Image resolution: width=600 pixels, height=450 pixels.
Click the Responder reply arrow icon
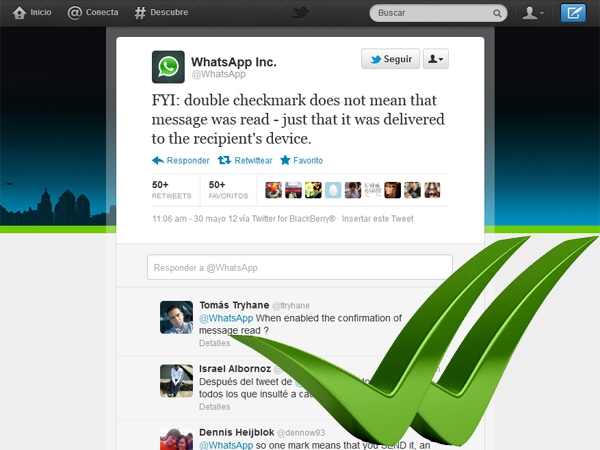[158, 160]
